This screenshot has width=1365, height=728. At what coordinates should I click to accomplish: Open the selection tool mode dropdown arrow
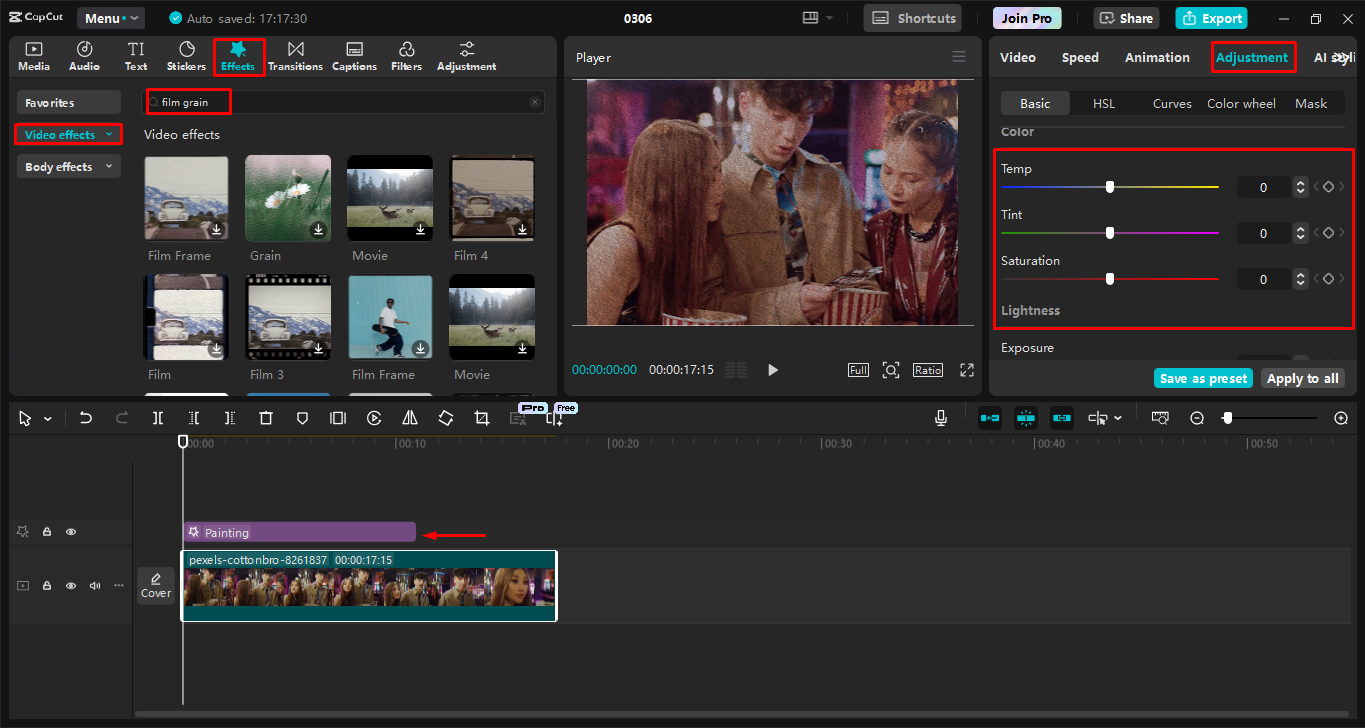(x=48, y=419)
